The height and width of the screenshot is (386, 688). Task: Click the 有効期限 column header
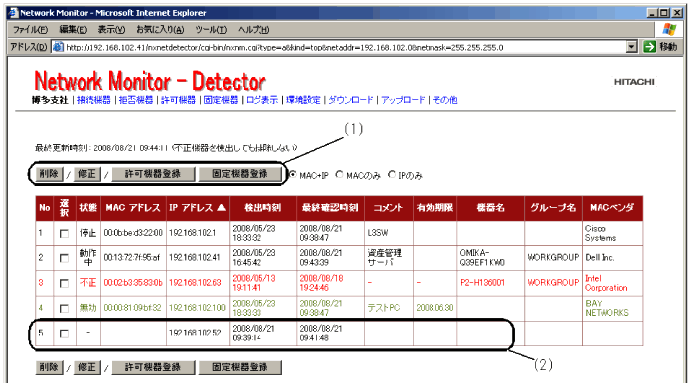(x=435, y=208)
